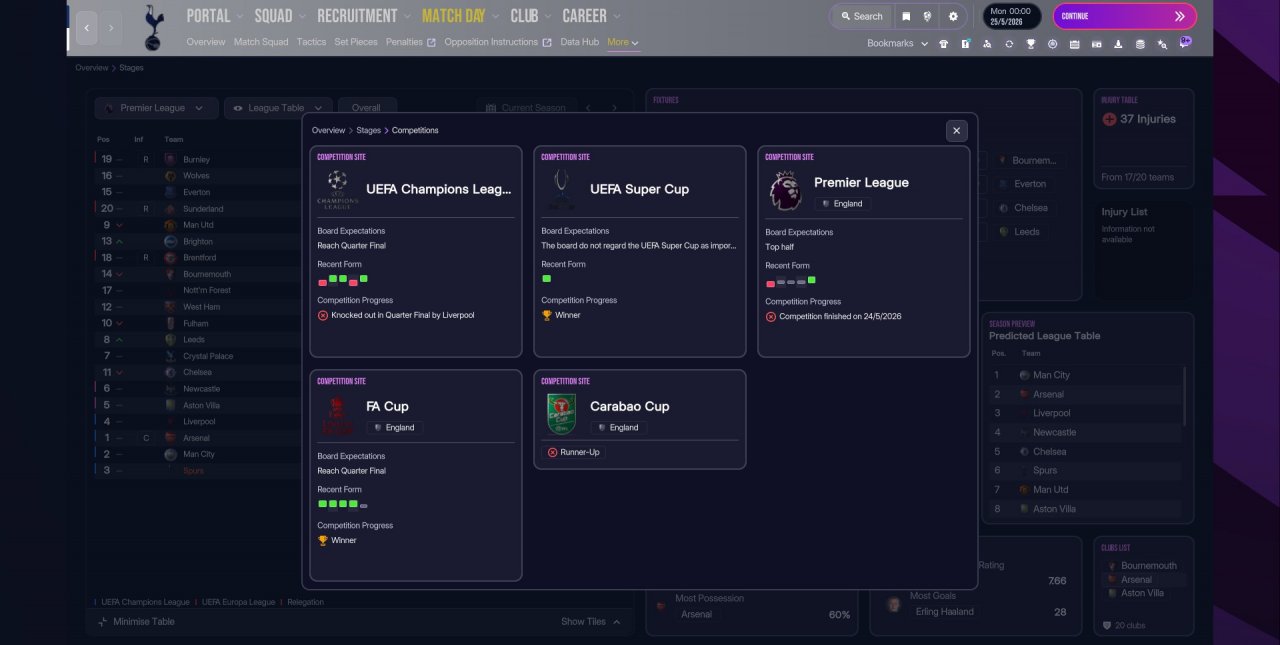Click Overview in the popup breadcrumb
Screen dimensions: 1280x645
click(x=328, y=130)
